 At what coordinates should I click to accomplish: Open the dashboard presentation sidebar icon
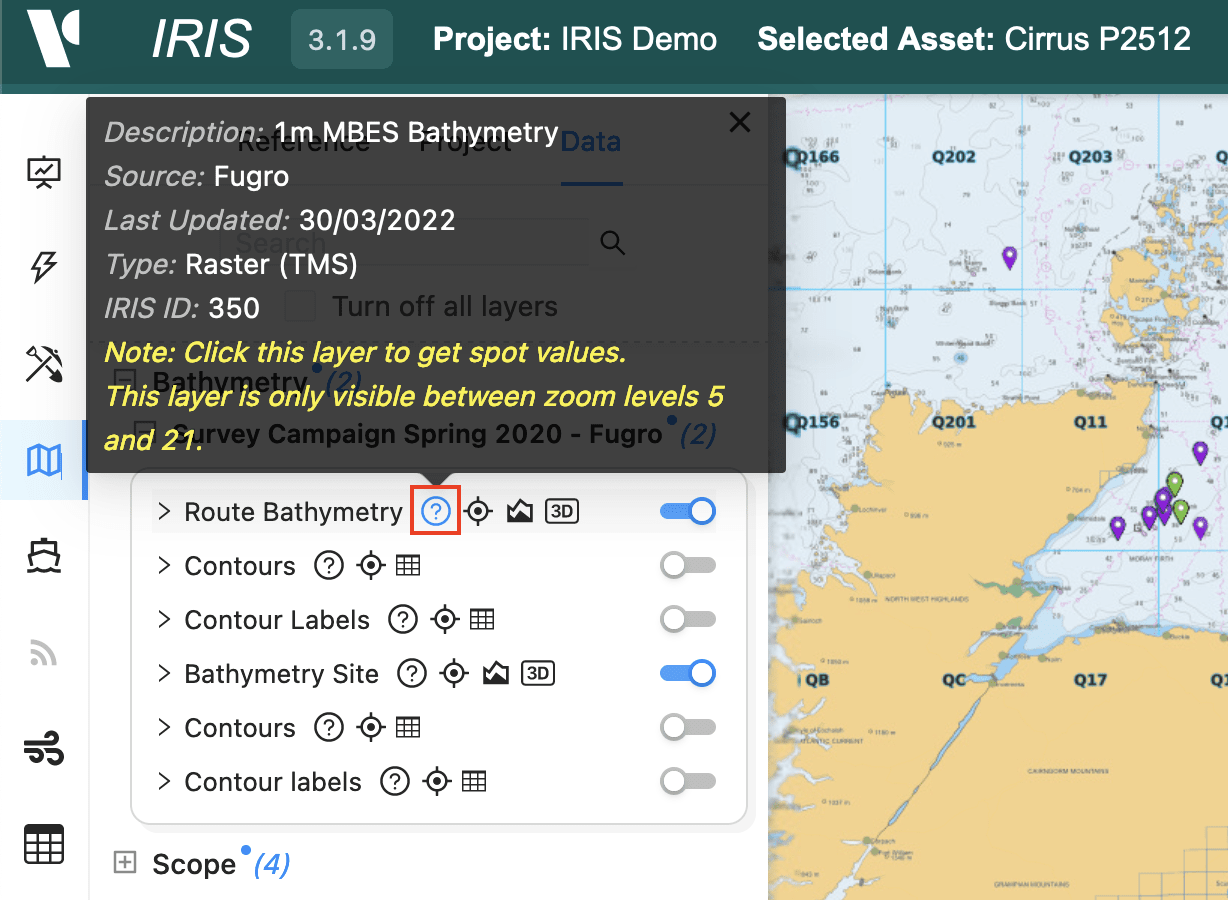(x=44, y=173)
